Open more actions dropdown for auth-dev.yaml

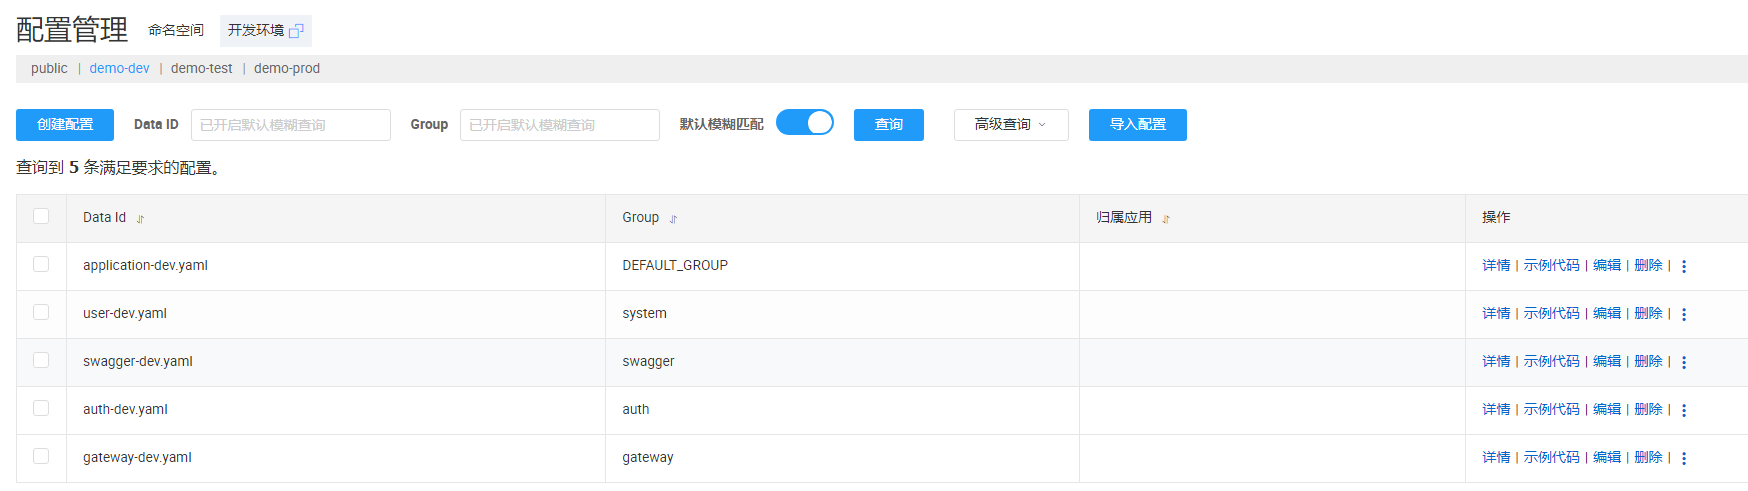coord(1684,410)
